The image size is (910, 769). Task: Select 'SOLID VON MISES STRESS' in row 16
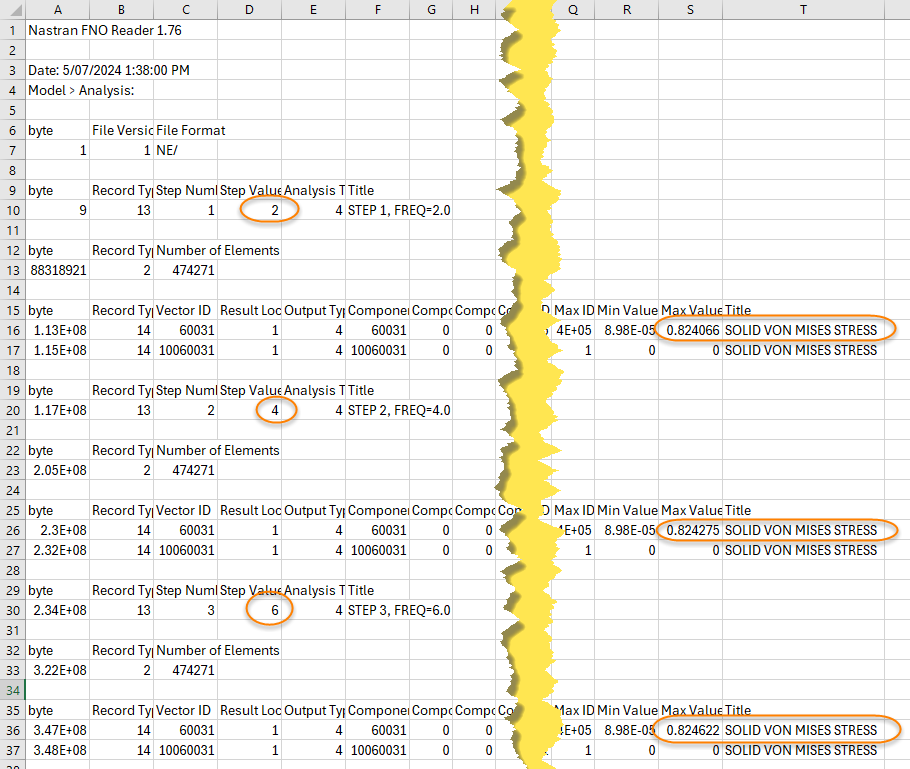pyautogui.click(x=800, y=330)
